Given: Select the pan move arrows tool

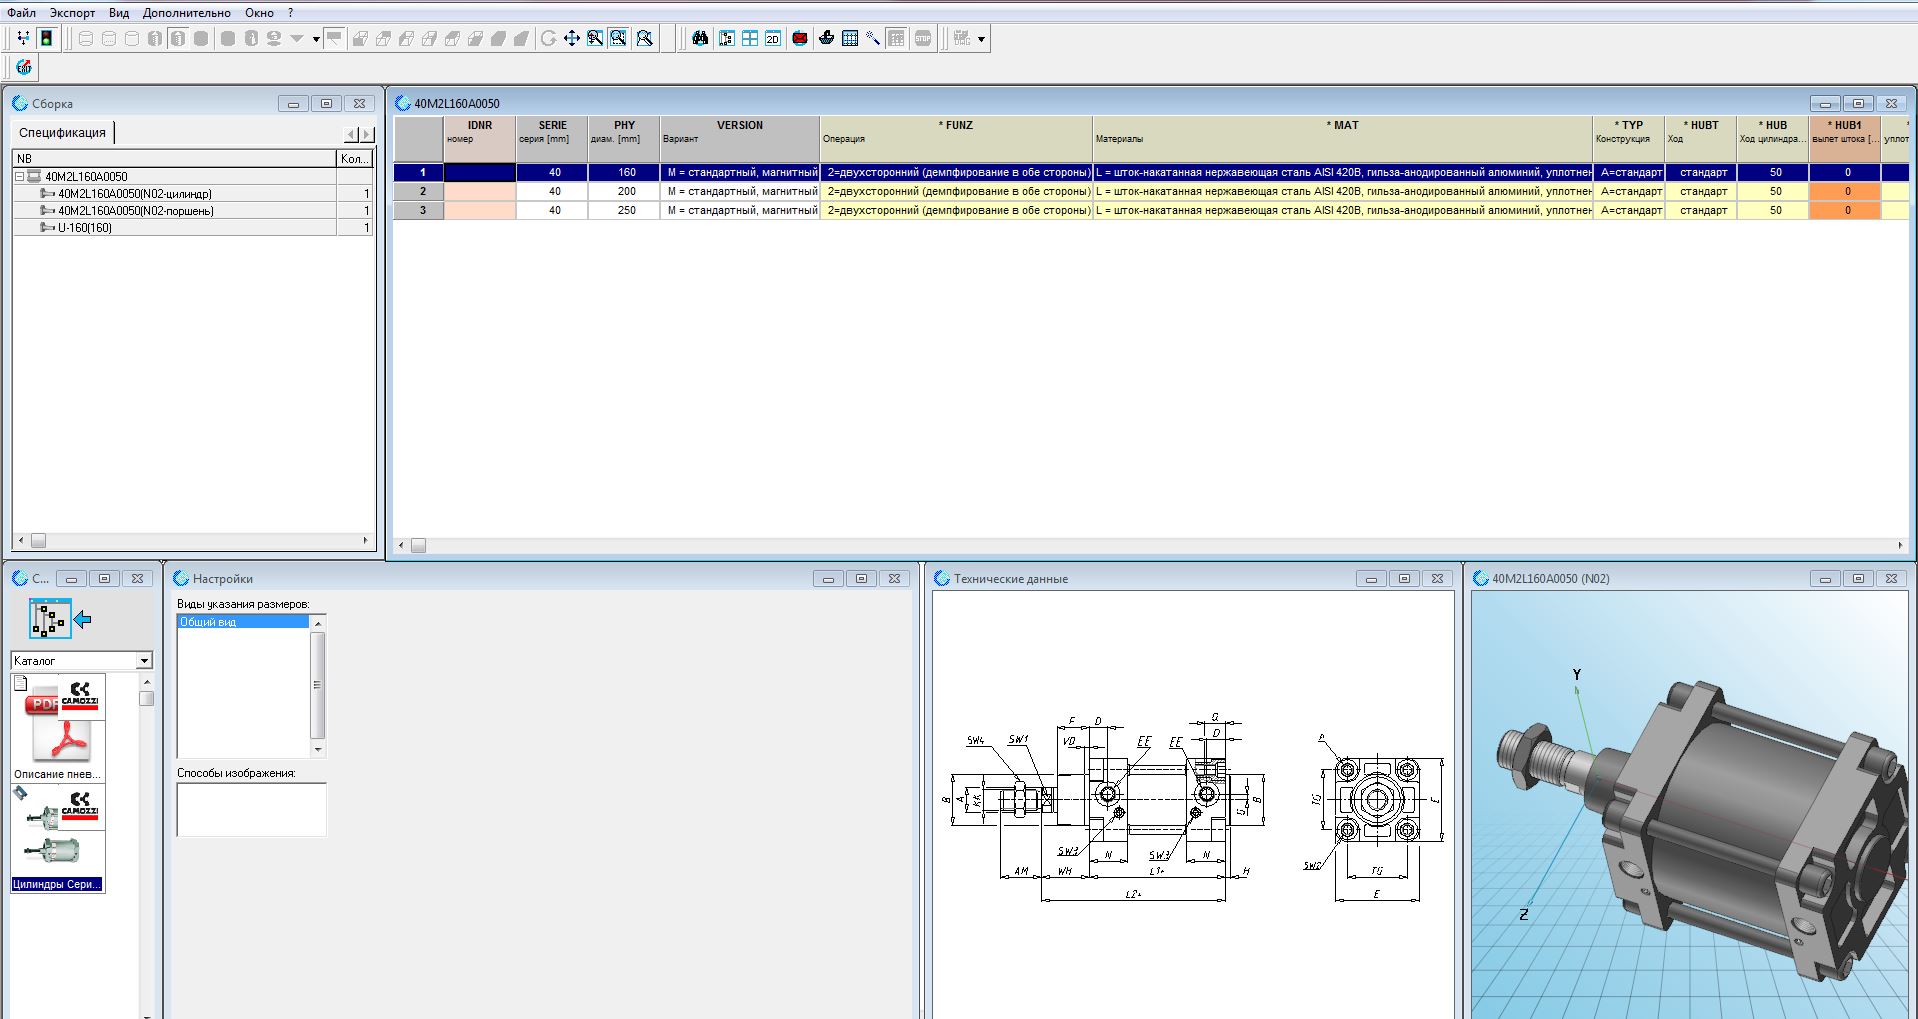Looking at the screenshot, I should (x=572, y=39).
